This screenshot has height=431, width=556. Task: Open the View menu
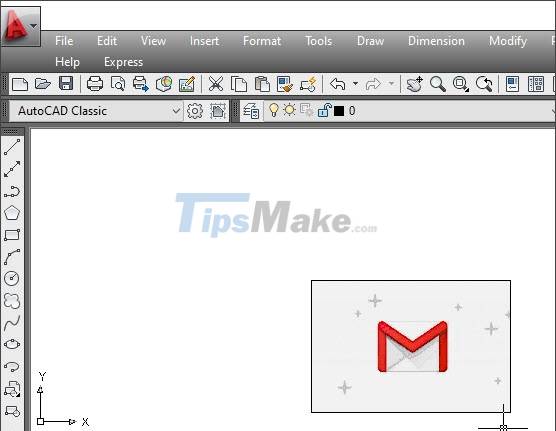click(153, 41)
